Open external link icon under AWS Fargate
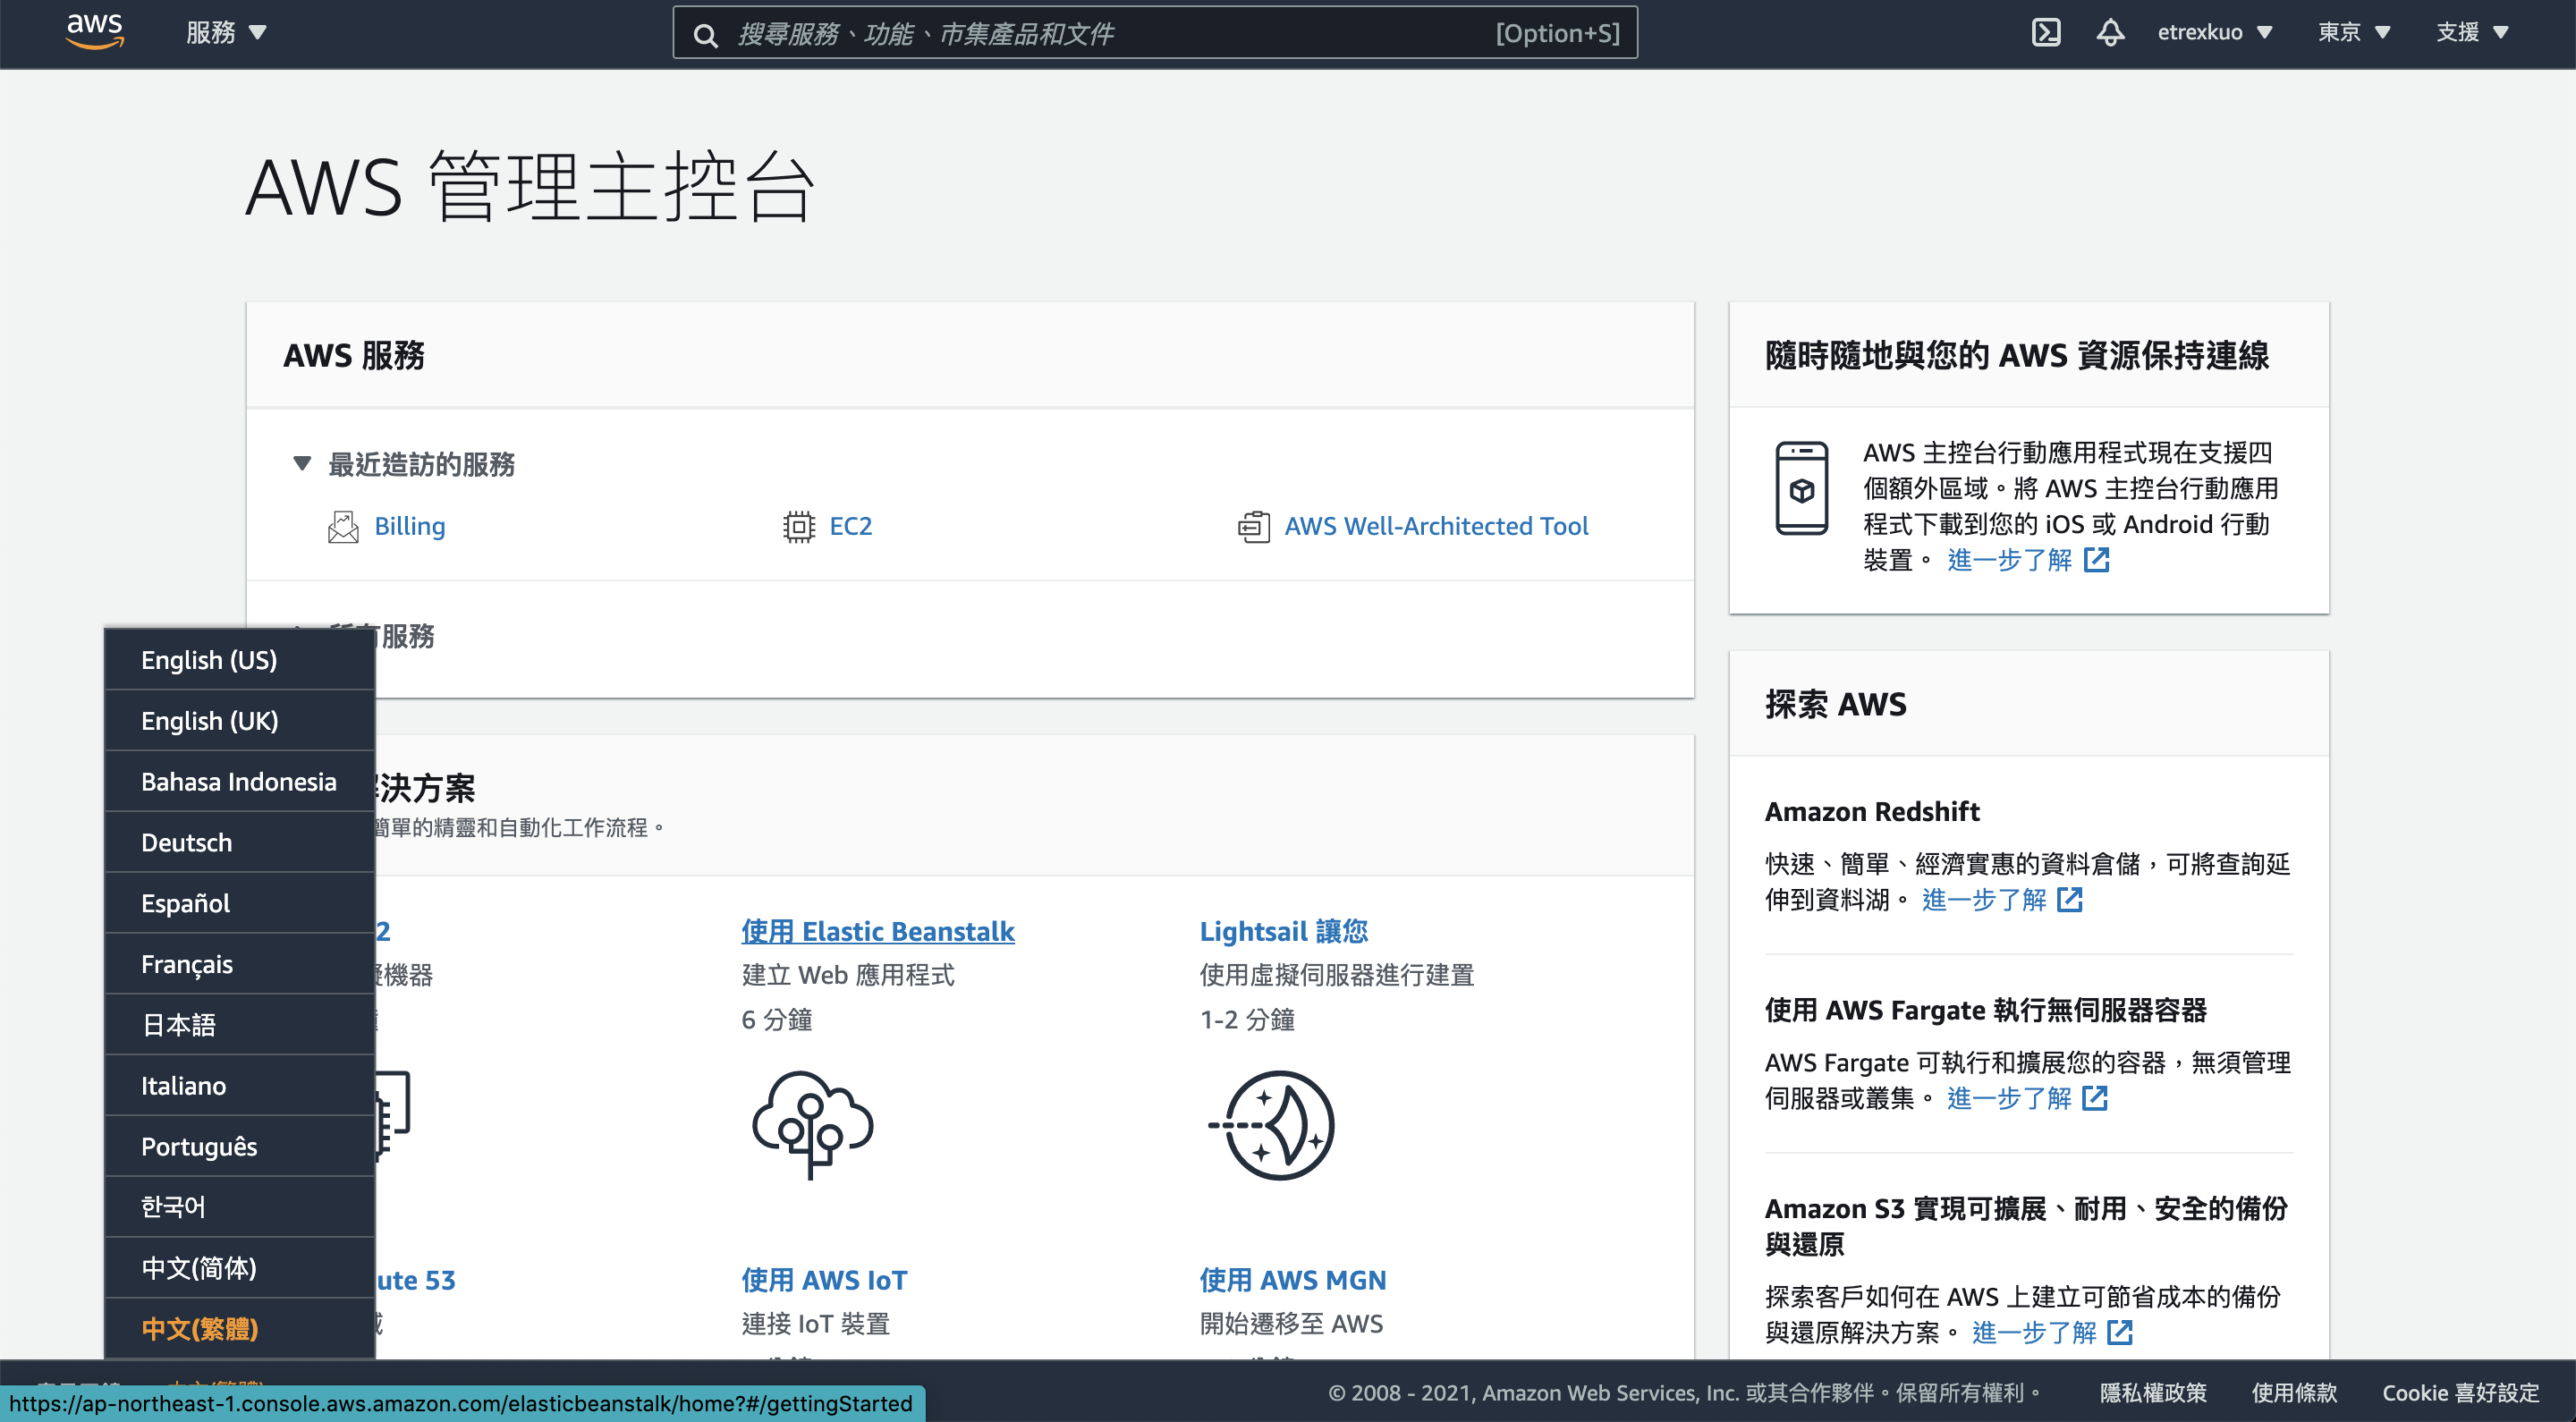The width and height of the screenshot is (2576, 1422). [2094, 1098]
